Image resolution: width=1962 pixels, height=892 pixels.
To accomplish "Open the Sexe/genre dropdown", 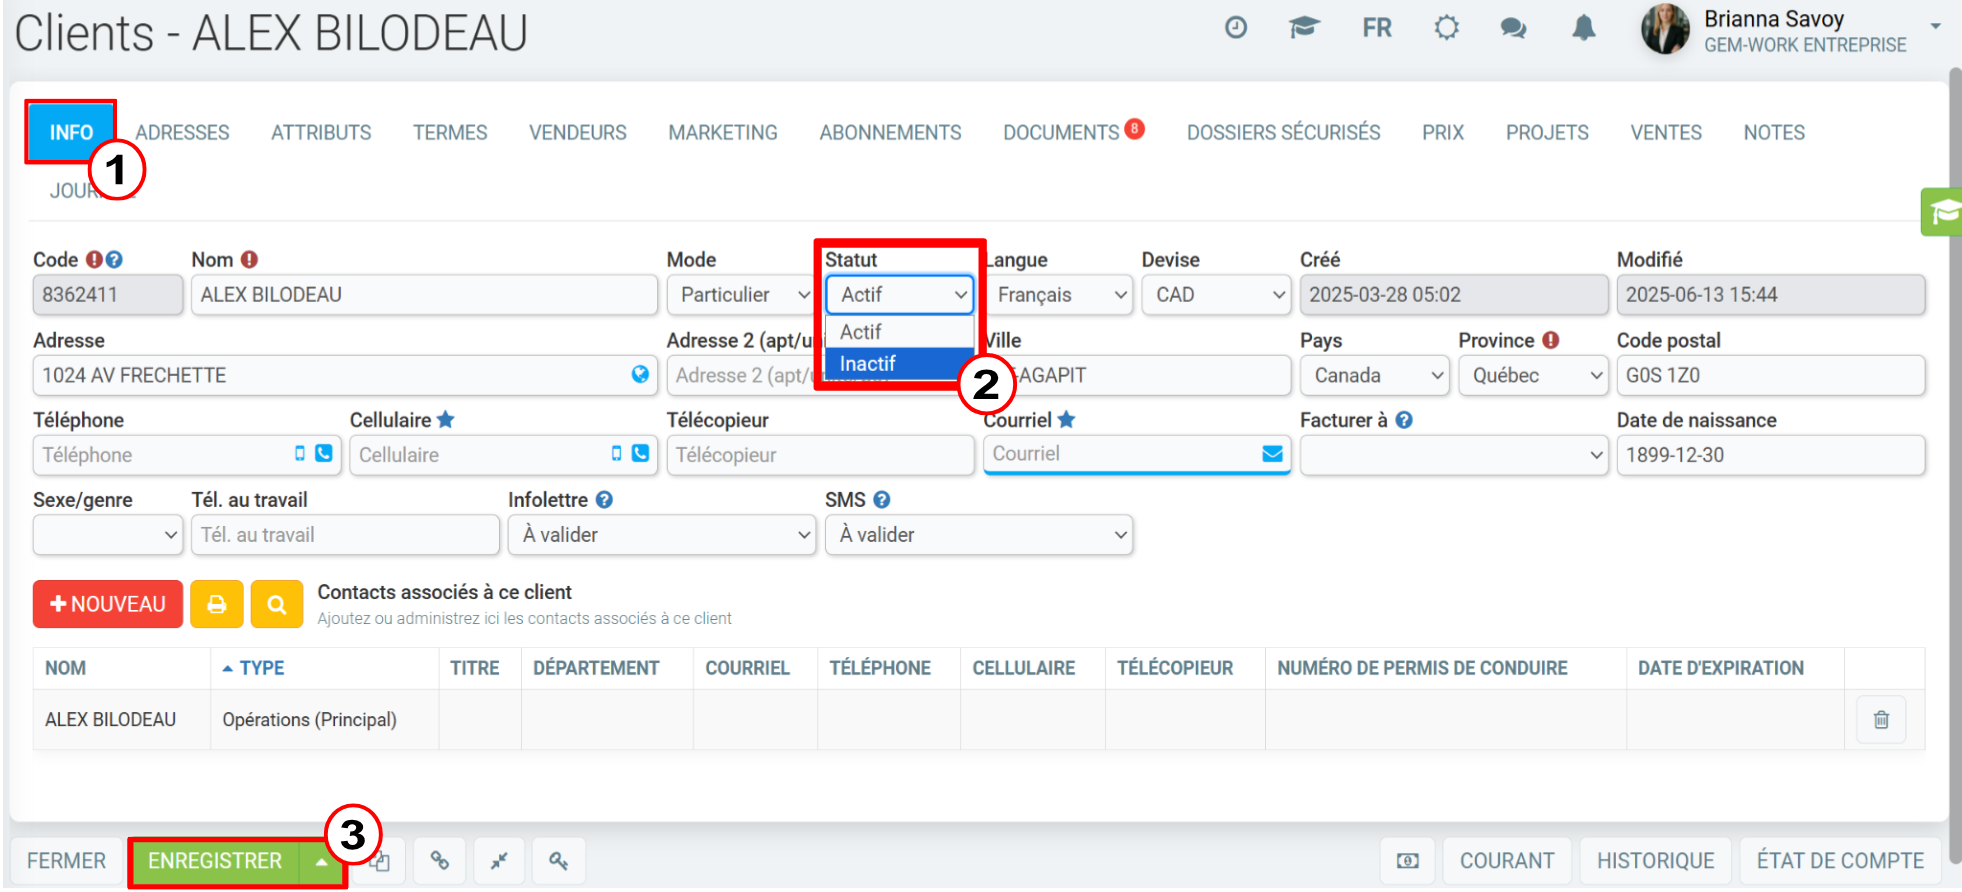I will click(108, 535).
